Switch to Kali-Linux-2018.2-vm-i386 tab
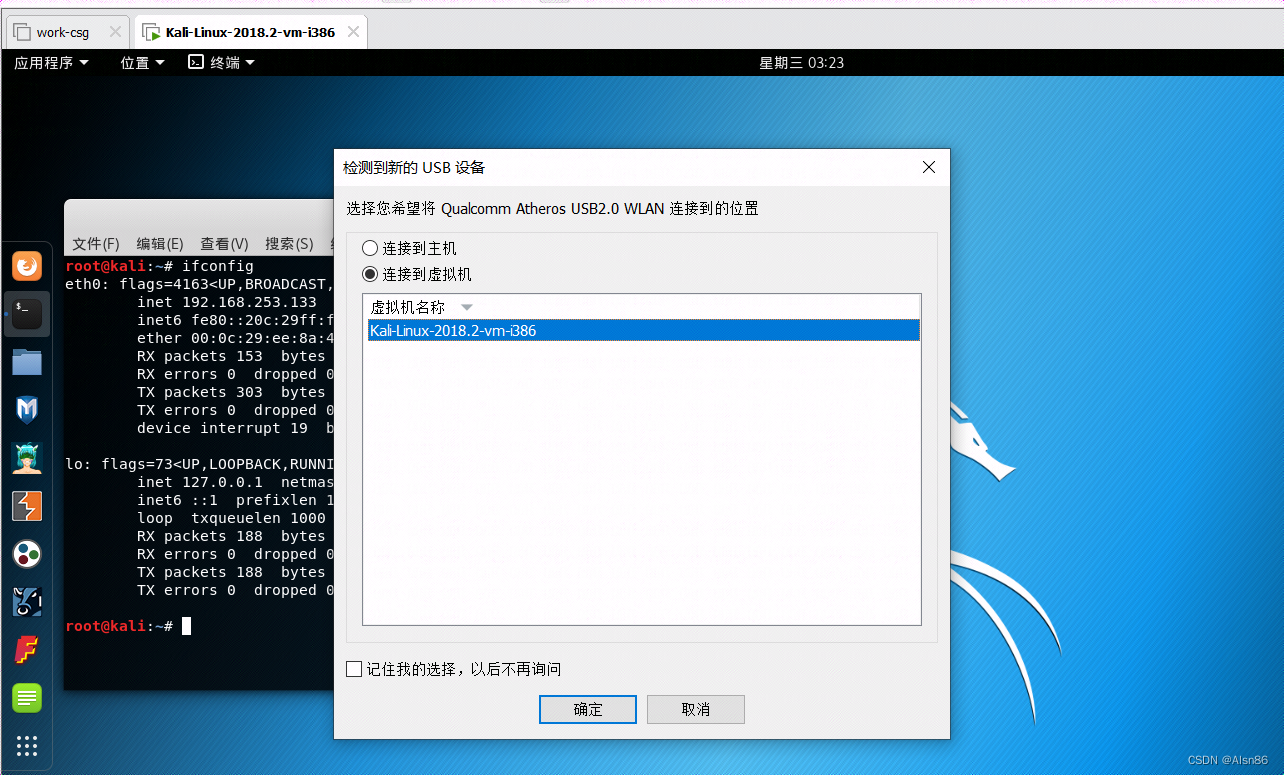 250,32
